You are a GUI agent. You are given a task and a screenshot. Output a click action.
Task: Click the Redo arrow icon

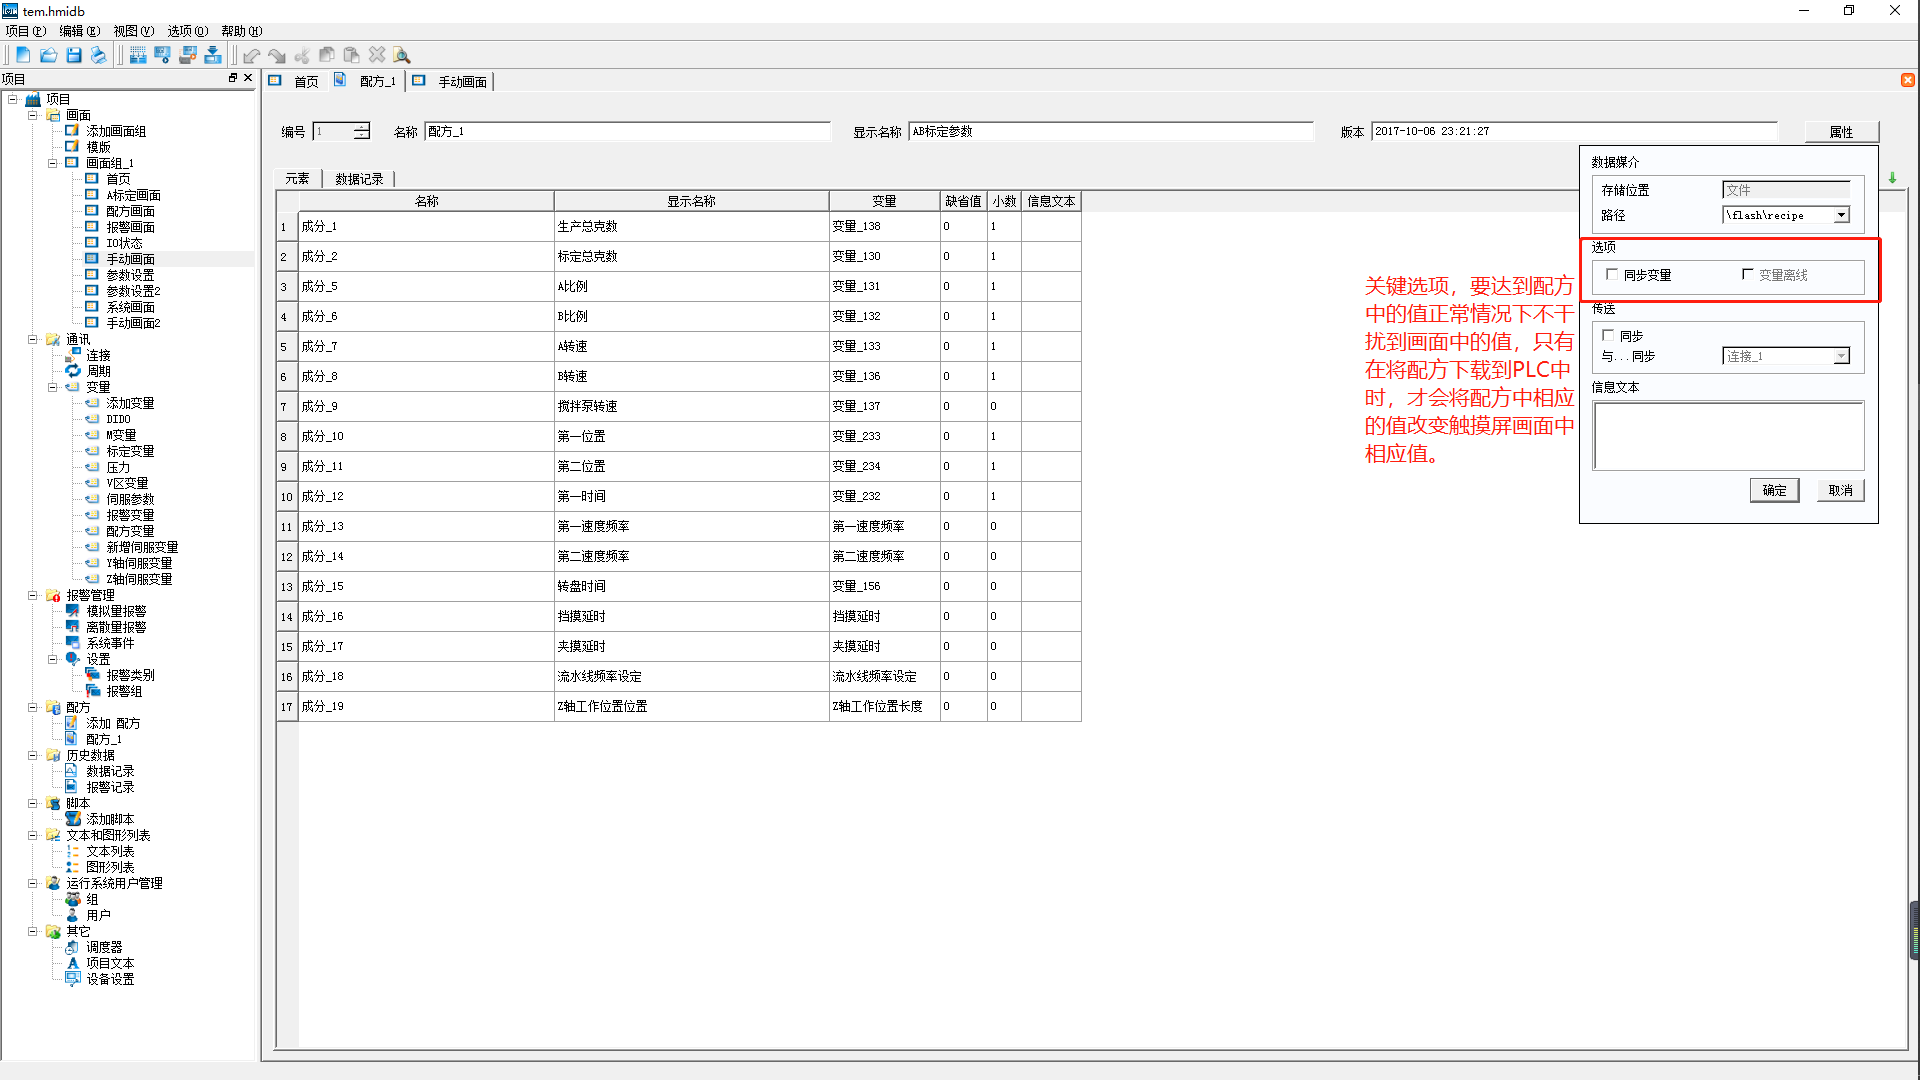click(x=277, y=55)
